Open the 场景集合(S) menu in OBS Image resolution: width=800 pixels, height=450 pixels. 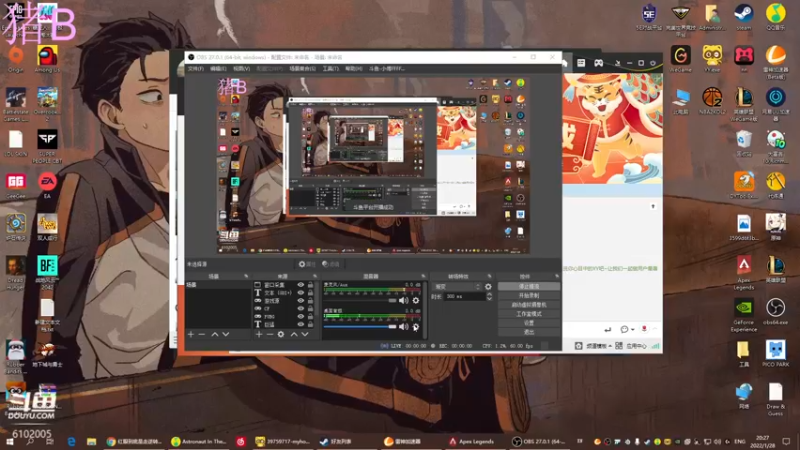pyautogui.click(x=303, y=68)
